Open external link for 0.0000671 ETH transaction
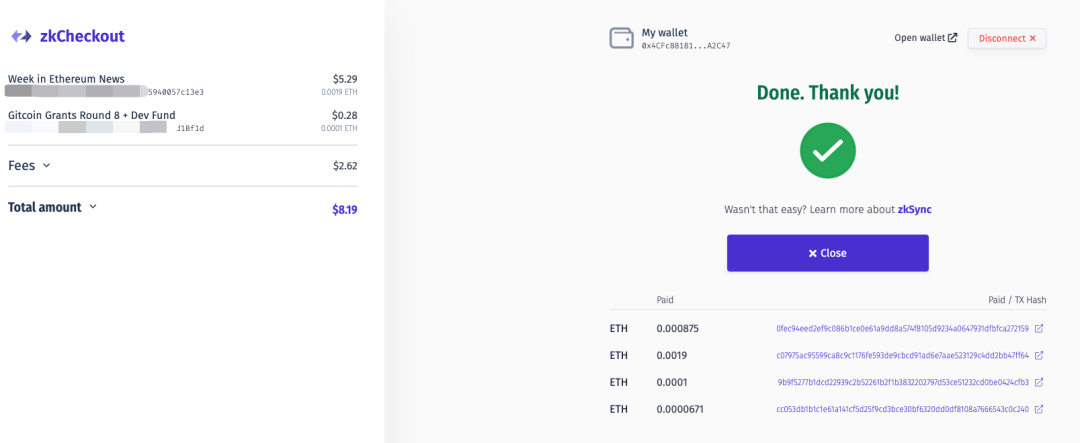1080x443 pixels. pyautogui.click(x=1039, y=409)
